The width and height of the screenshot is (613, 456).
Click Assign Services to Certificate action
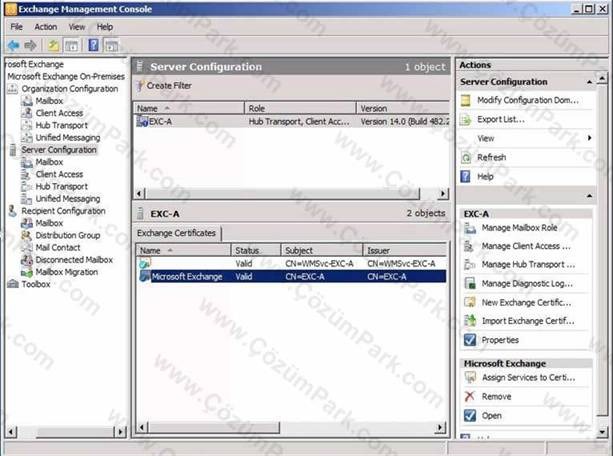(x=529, y=377)
